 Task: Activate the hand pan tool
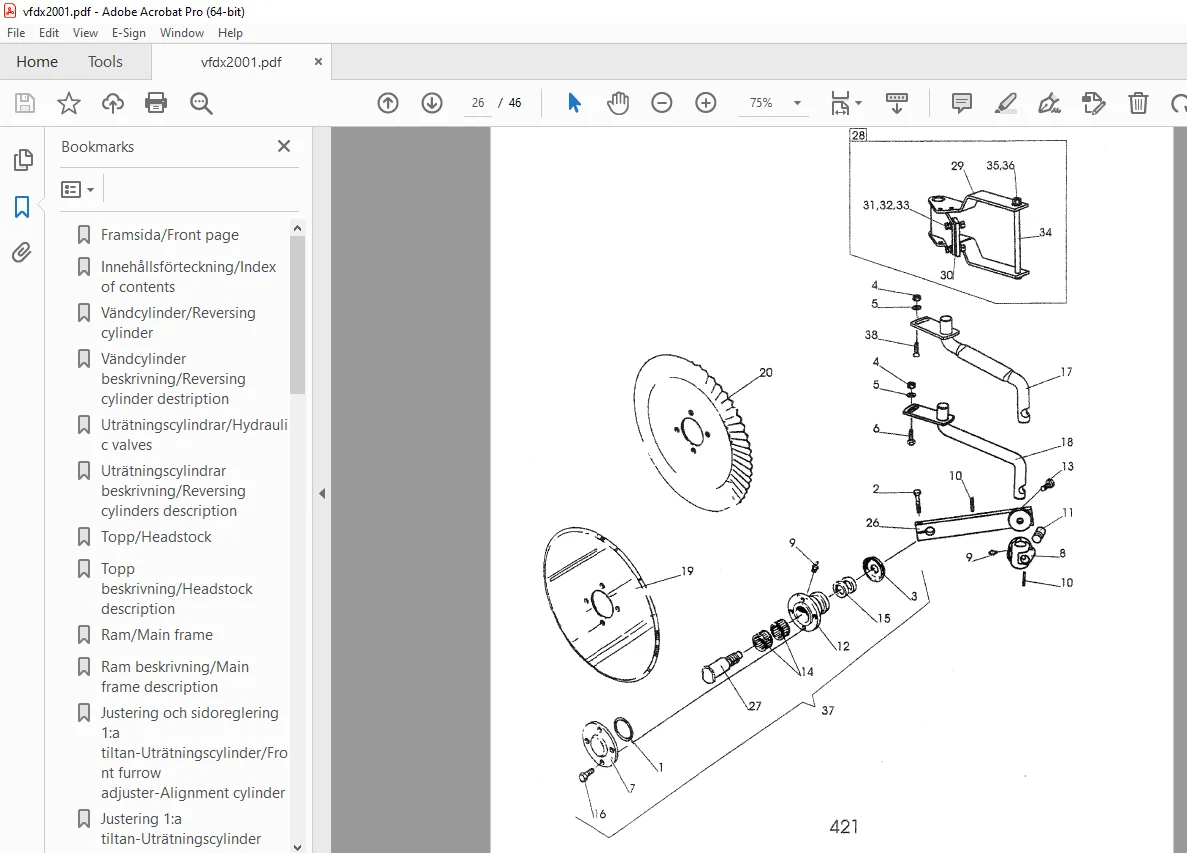coord(618,103)
